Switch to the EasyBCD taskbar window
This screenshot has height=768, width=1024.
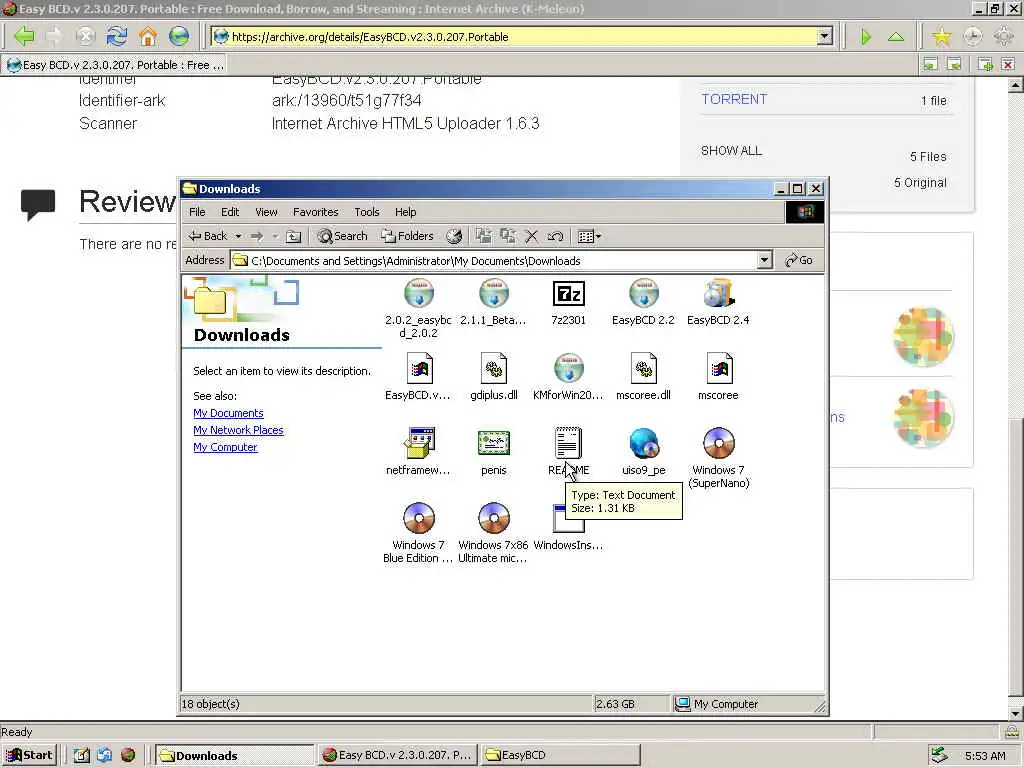pyautogui.click(x=560, y=756)
